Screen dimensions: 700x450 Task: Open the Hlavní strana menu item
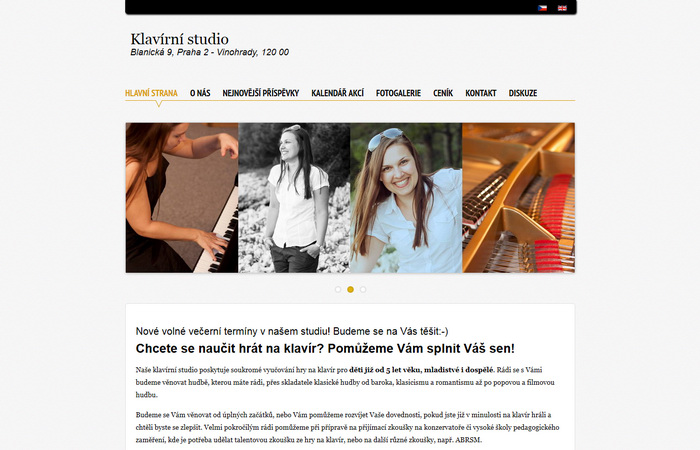(x=151, y=93)
